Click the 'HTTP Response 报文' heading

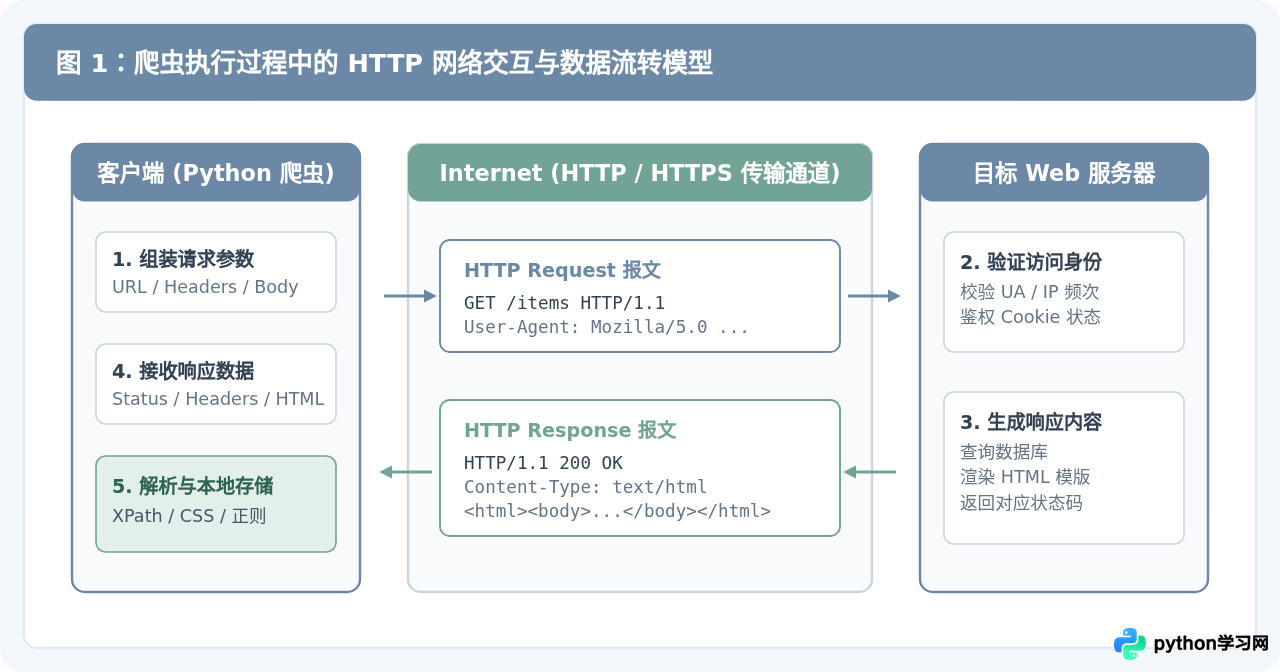[x=570, y=431]
